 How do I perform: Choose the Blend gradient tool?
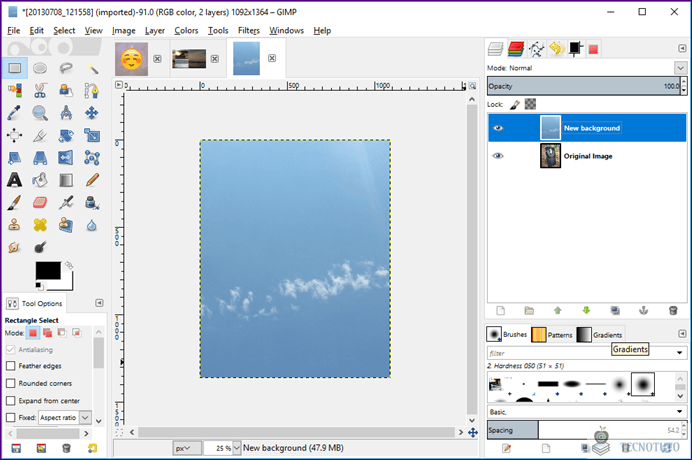(x=66, y=180)
